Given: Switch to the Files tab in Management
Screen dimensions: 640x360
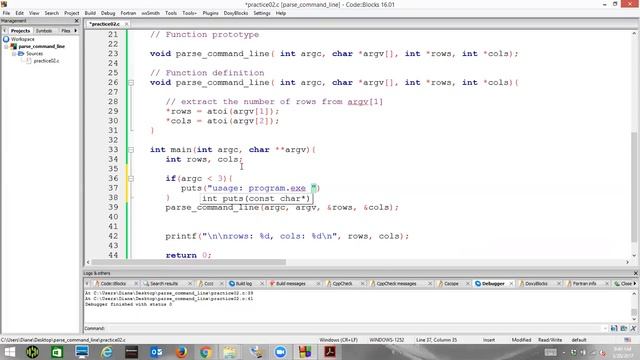Looking at the screenshot, I should tap(65, 31).
